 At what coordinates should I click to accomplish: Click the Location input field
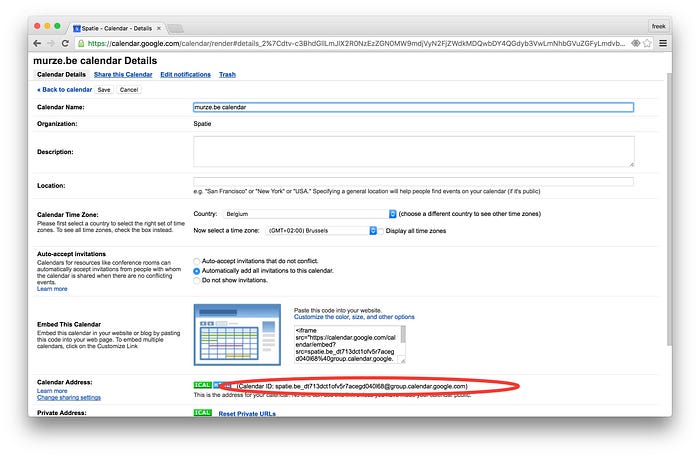413,182
